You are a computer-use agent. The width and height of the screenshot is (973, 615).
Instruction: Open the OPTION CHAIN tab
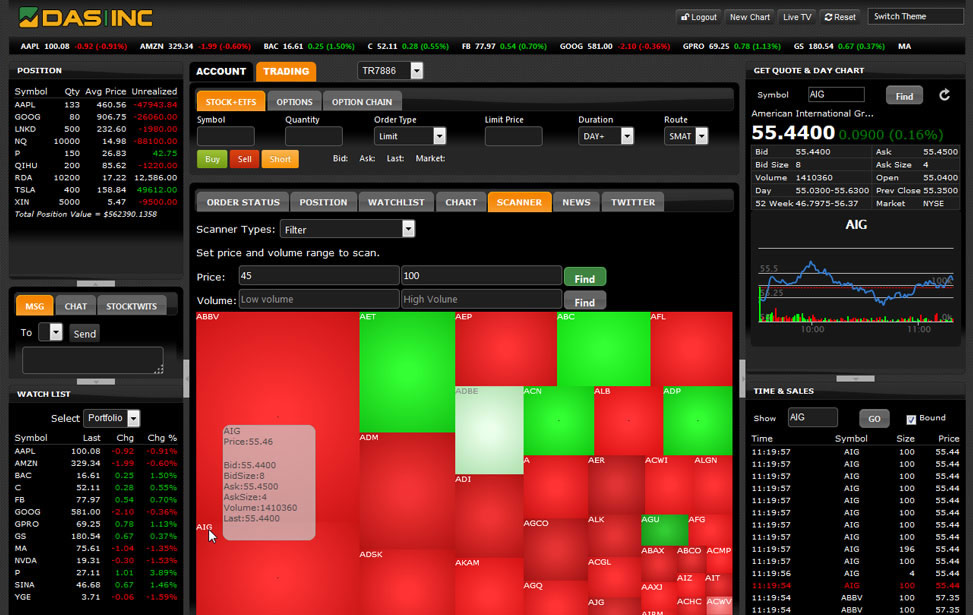pyautogui.click(x=362, y=102)
